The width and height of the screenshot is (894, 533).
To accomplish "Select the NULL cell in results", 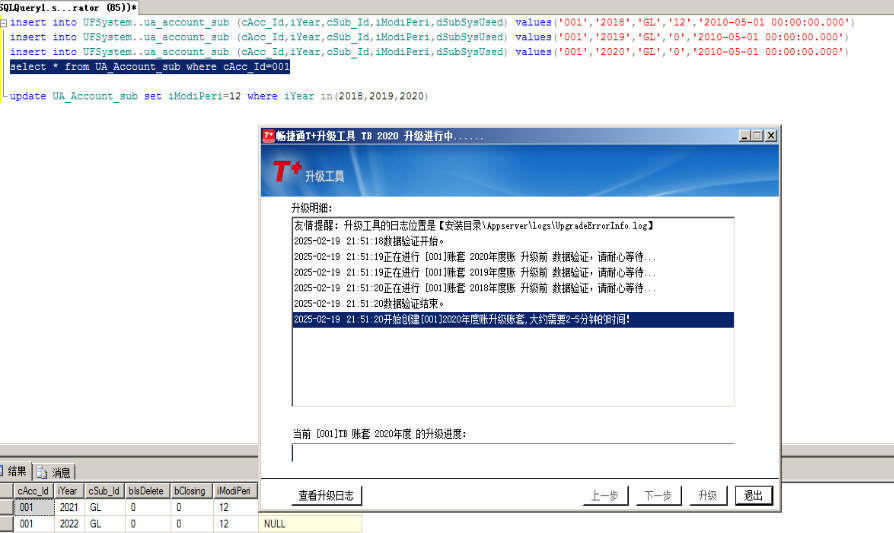I will click(310, 524).
